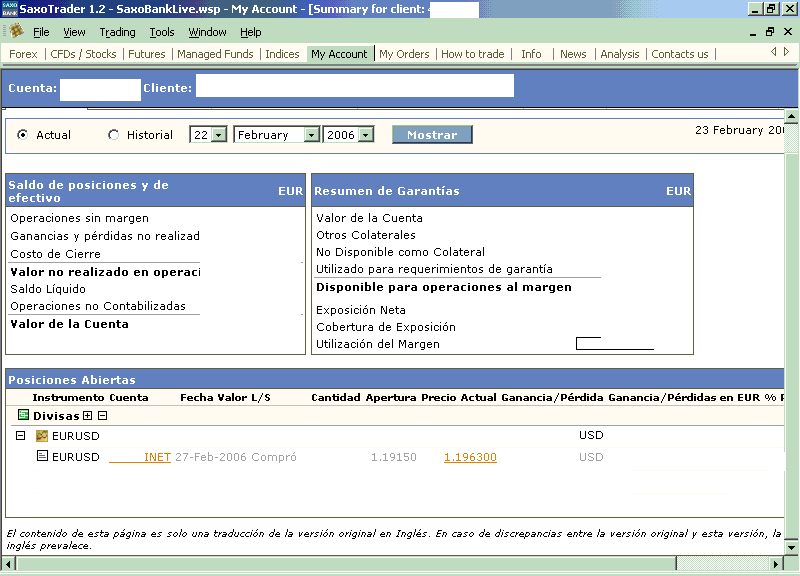Select the Historial radio button
Image resolution: width=800 pixels, height=576 pixels.
click(113, 135)
